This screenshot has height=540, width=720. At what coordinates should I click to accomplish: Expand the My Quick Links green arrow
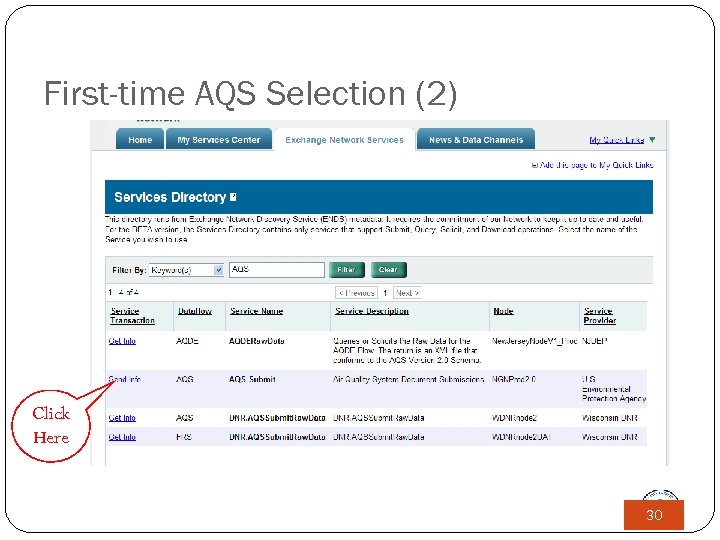(652, 140)
